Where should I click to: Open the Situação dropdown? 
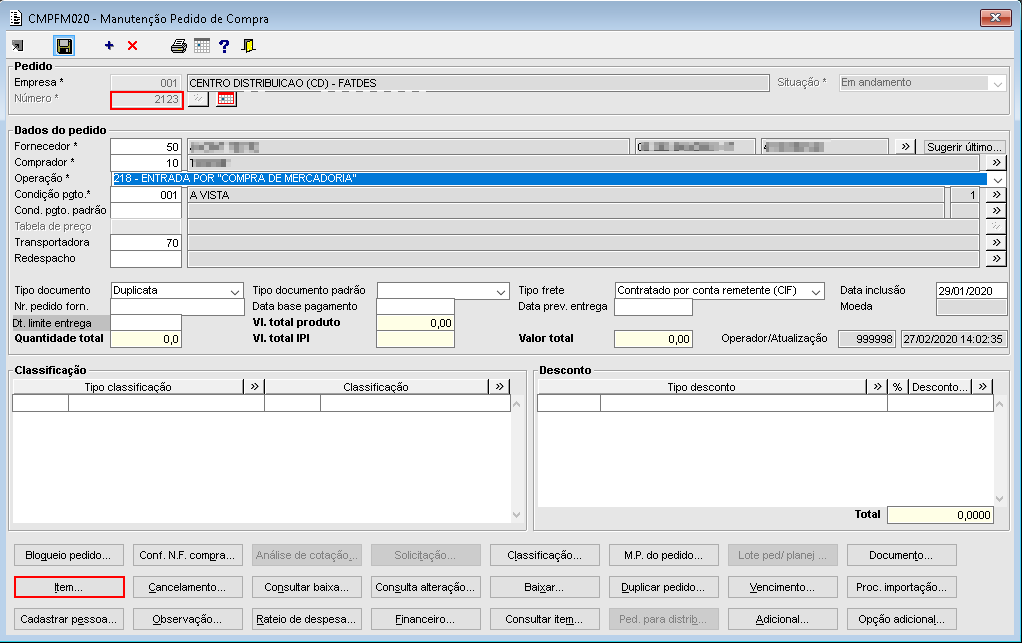(x=997, y=83)
